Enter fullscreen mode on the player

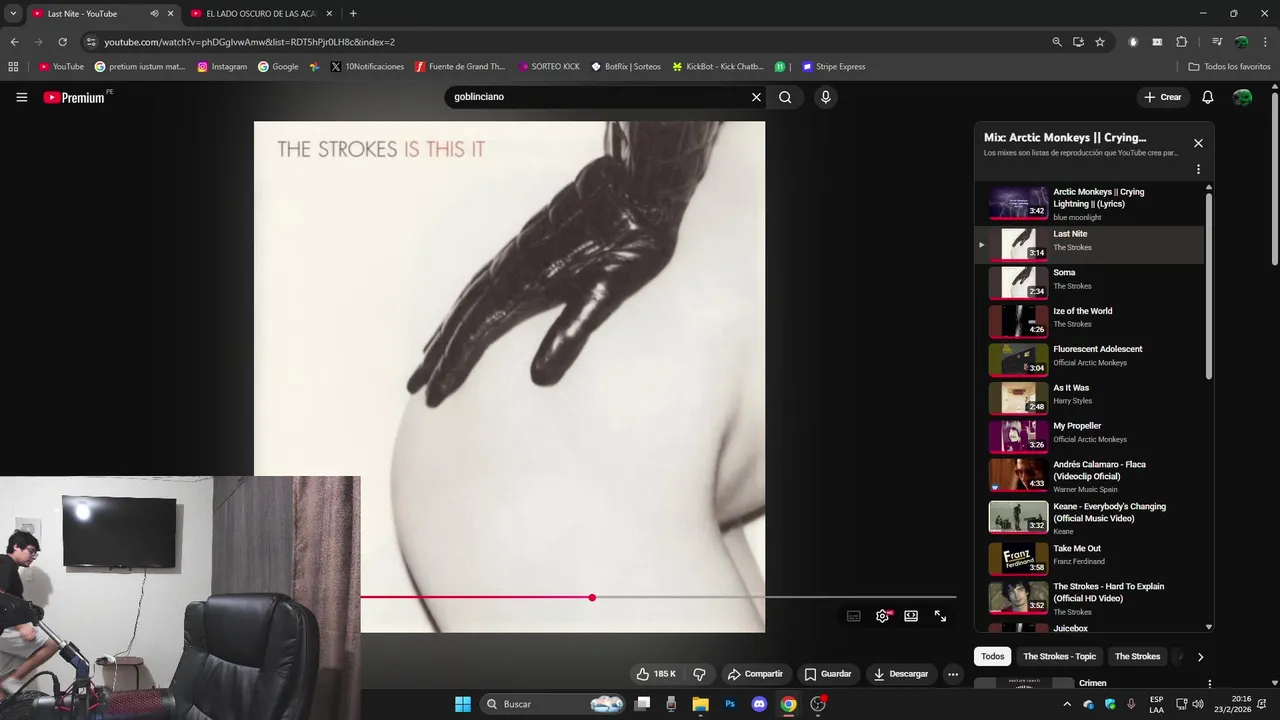click(x=940, y=616)
